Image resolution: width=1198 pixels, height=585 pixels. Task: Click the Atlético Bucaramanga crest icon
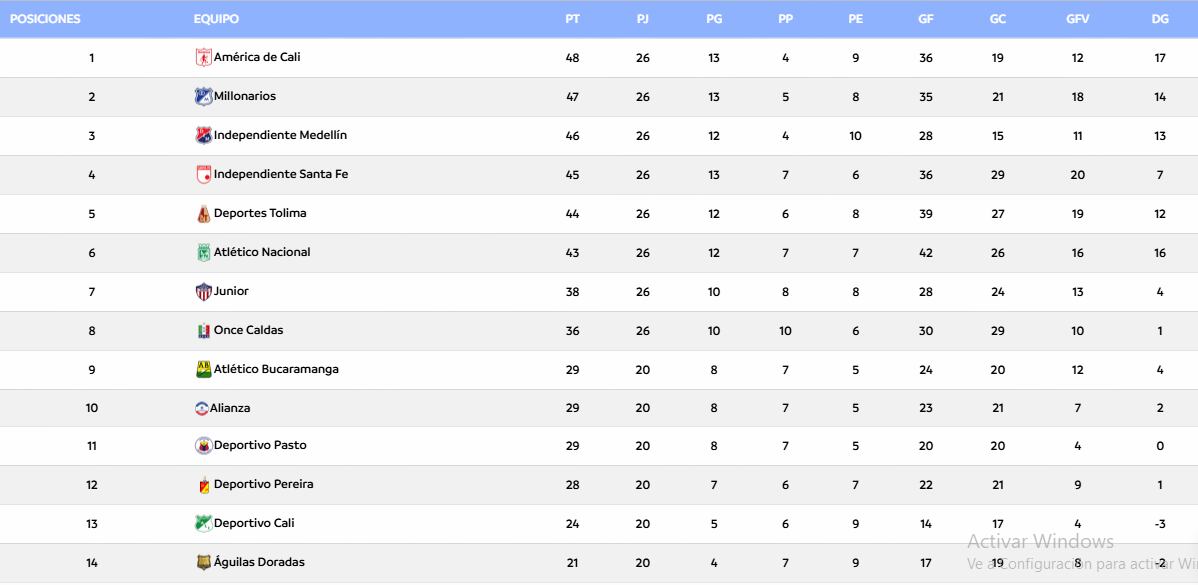(x=203, y=370)
